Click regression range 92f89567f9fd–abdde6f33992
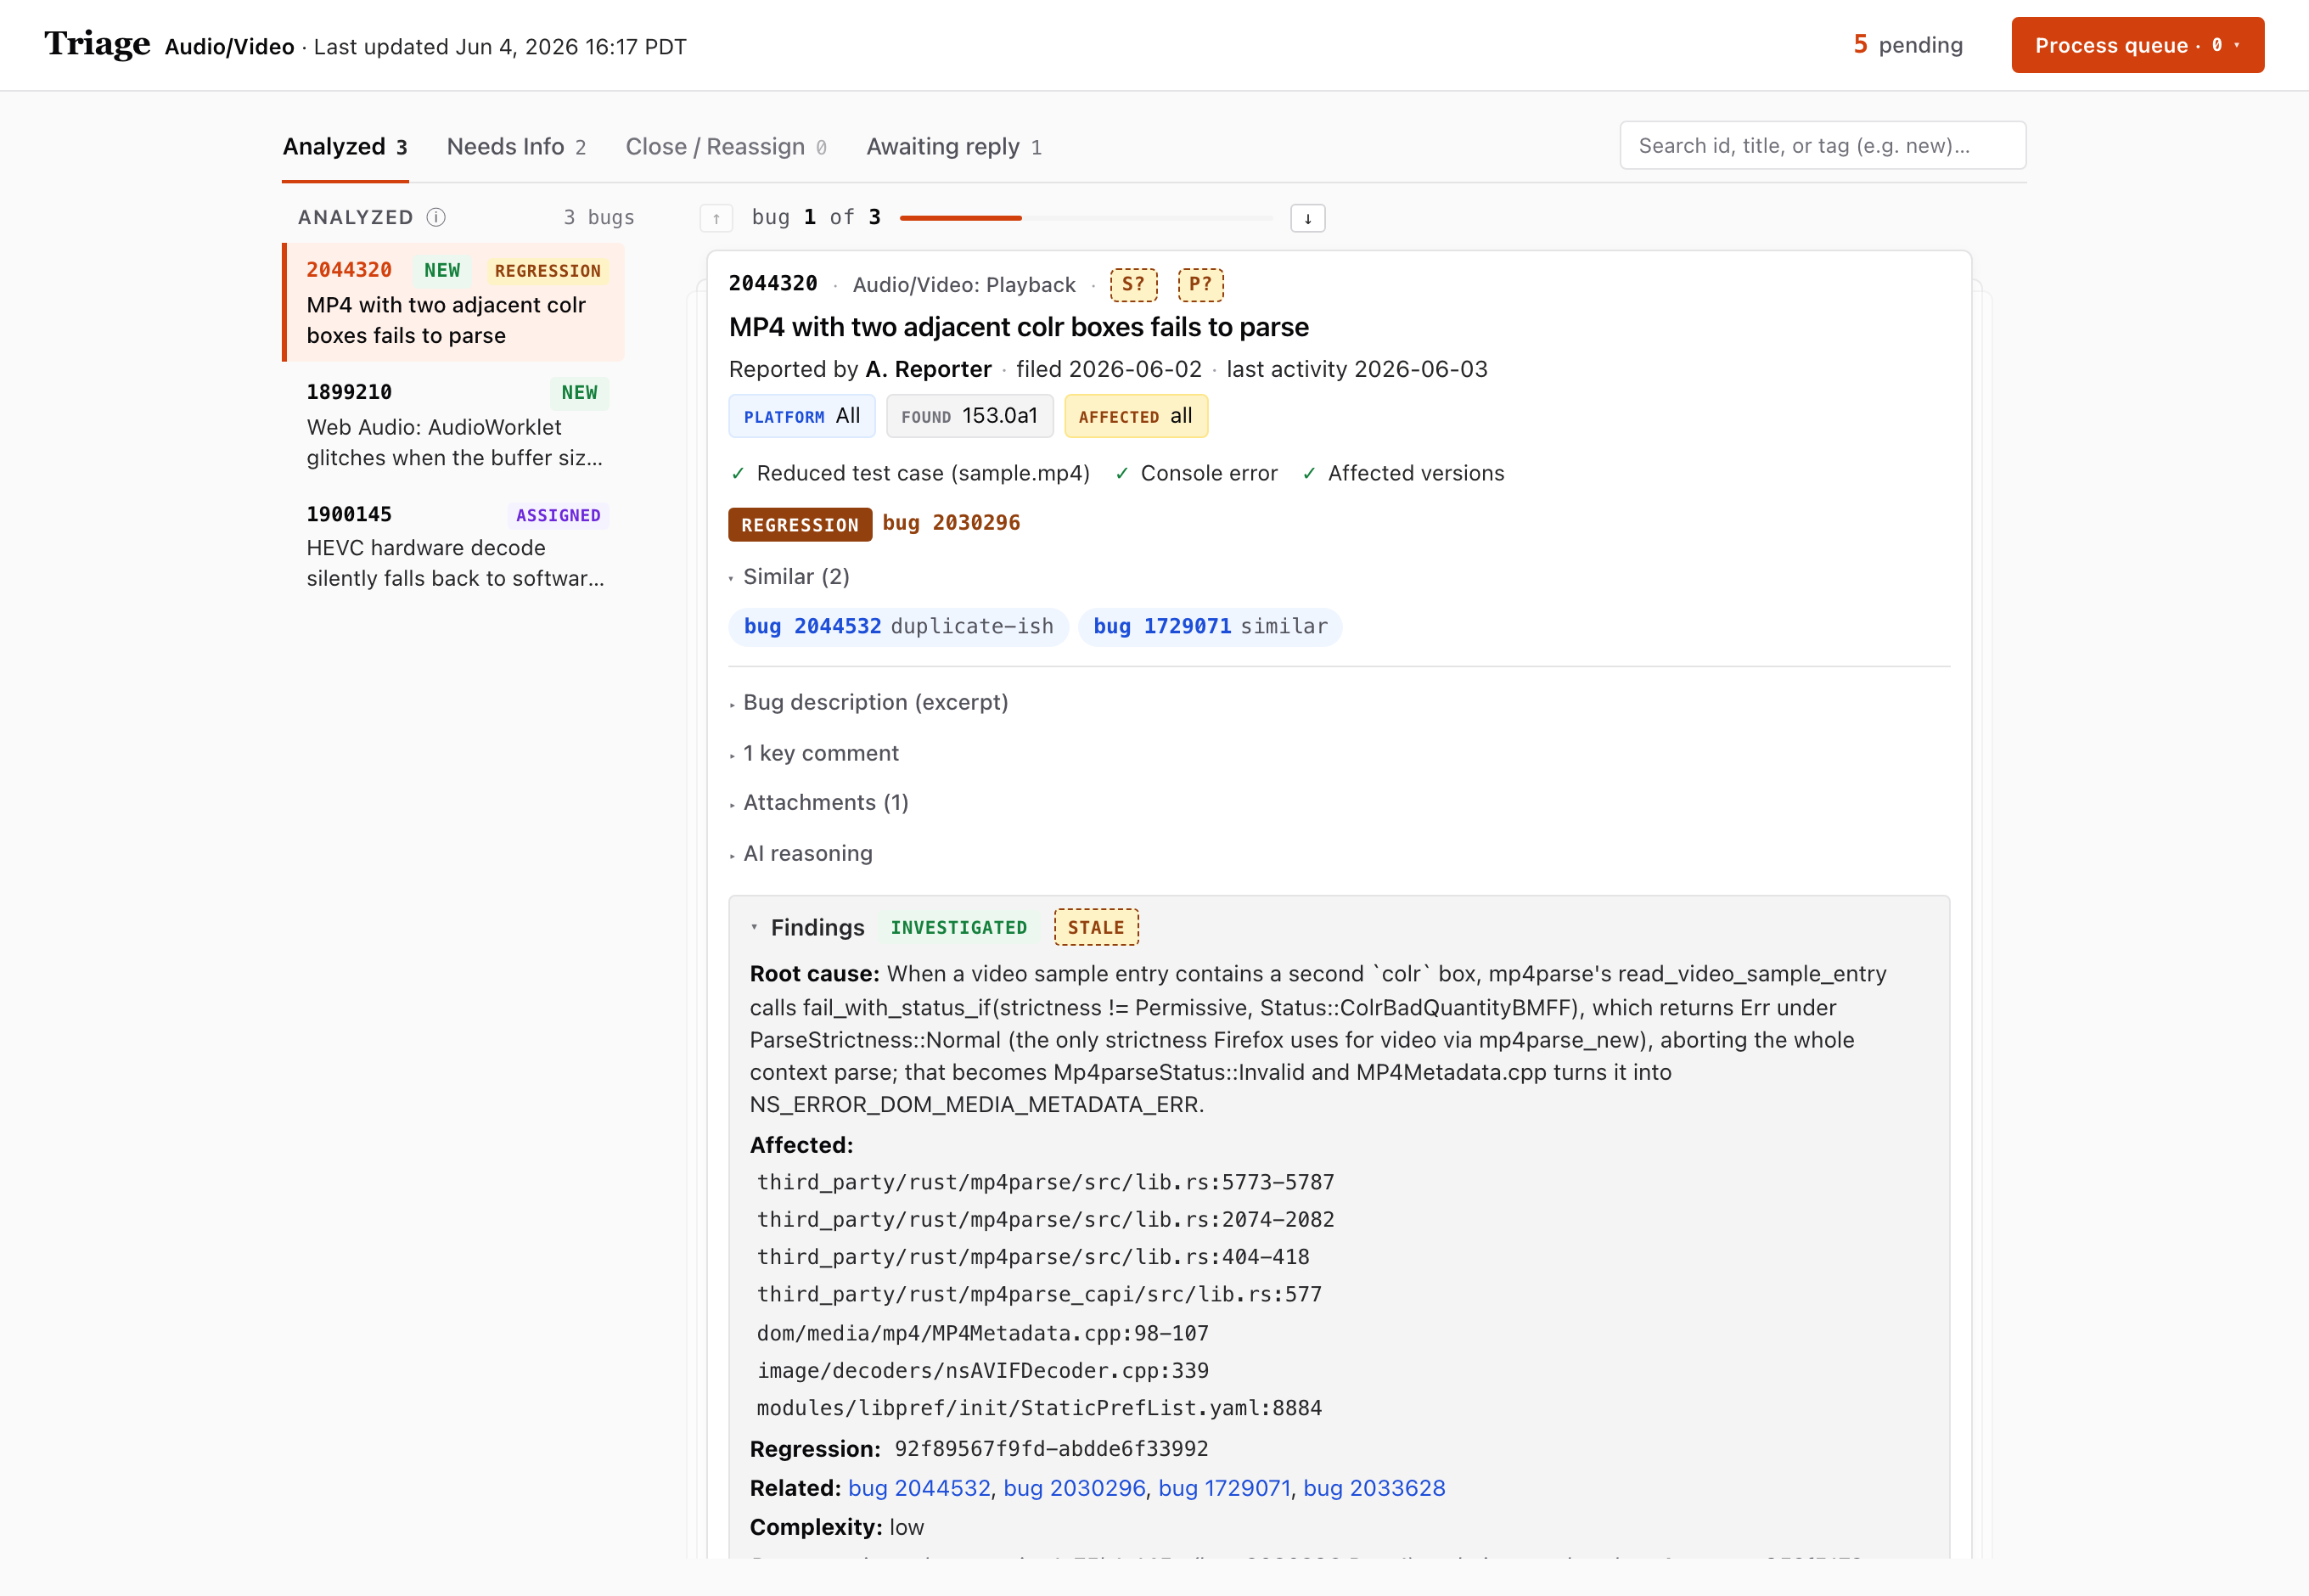This screenshot has width=2309, height=1596. (1051, 1449)
